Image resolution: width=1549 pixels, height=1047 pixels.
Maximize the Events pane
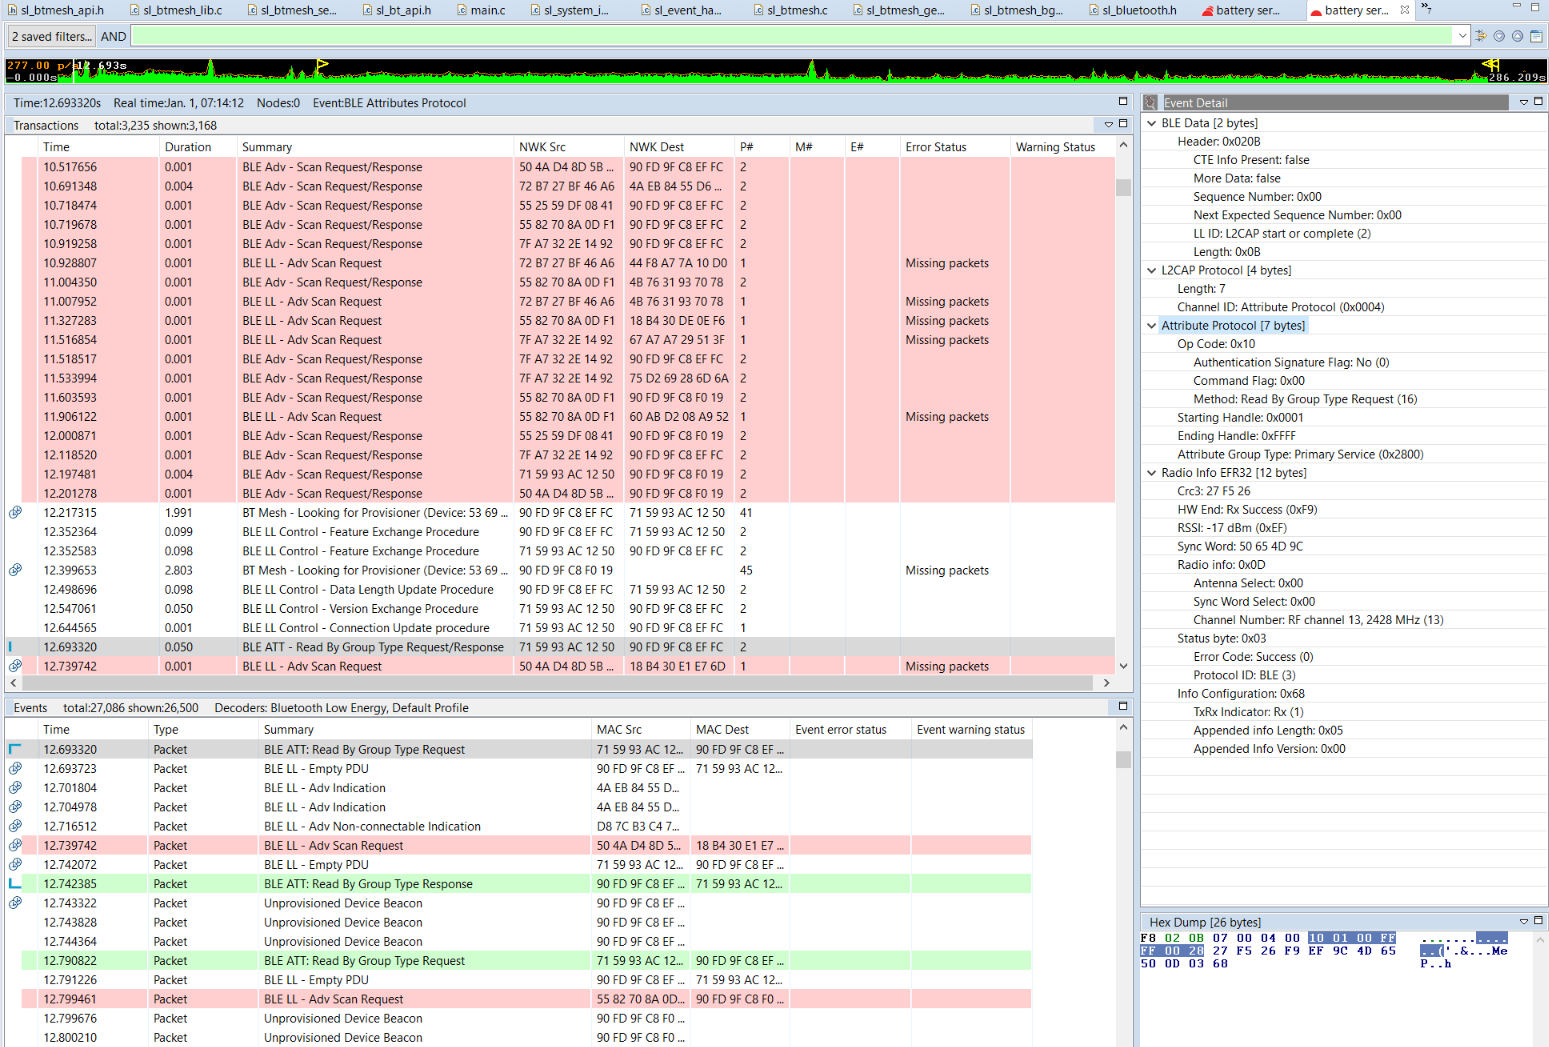1123,706
